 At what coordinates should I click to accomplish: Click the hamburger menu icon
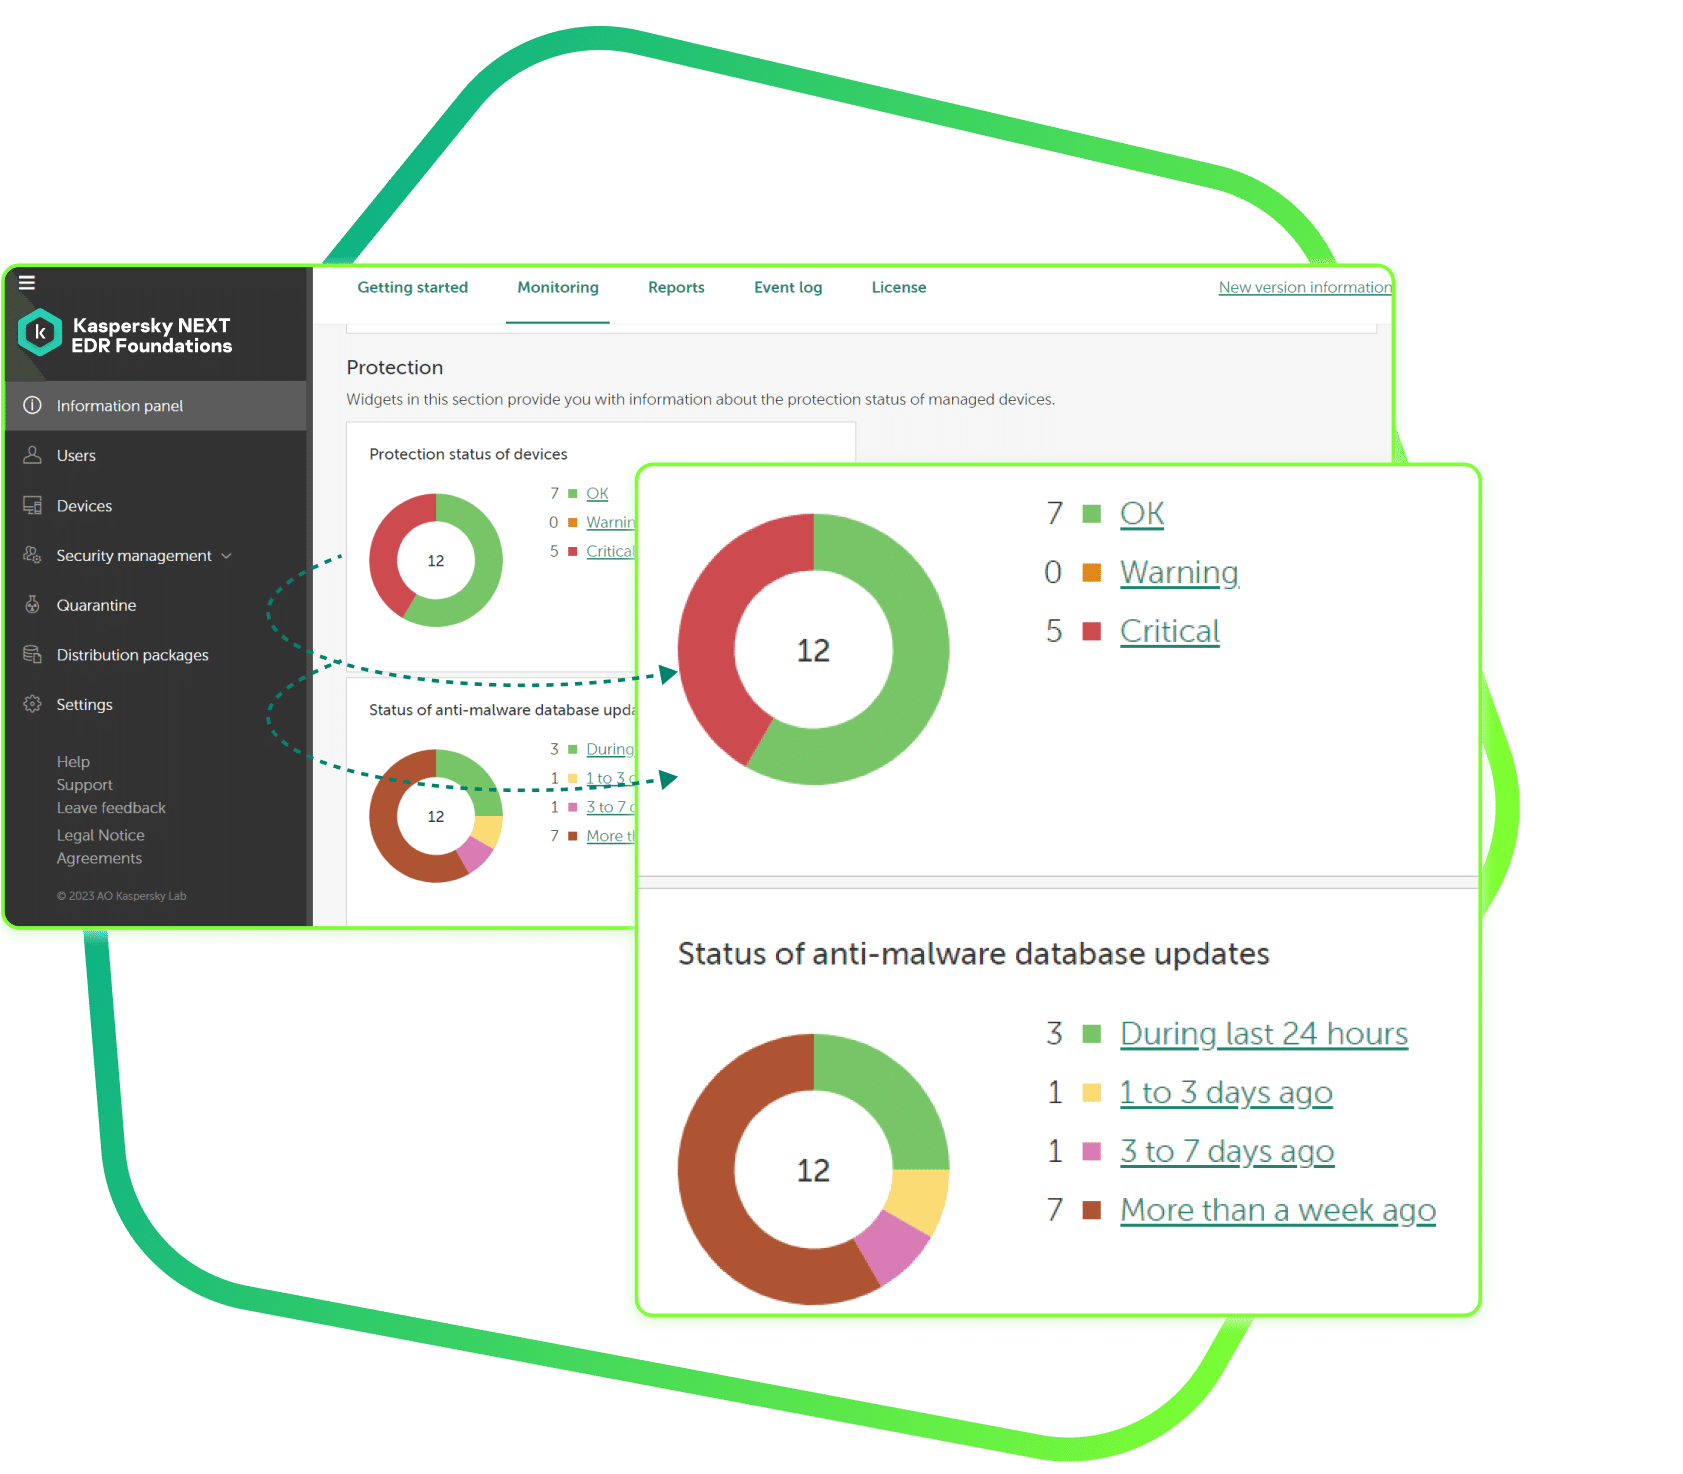pos(27,283)
